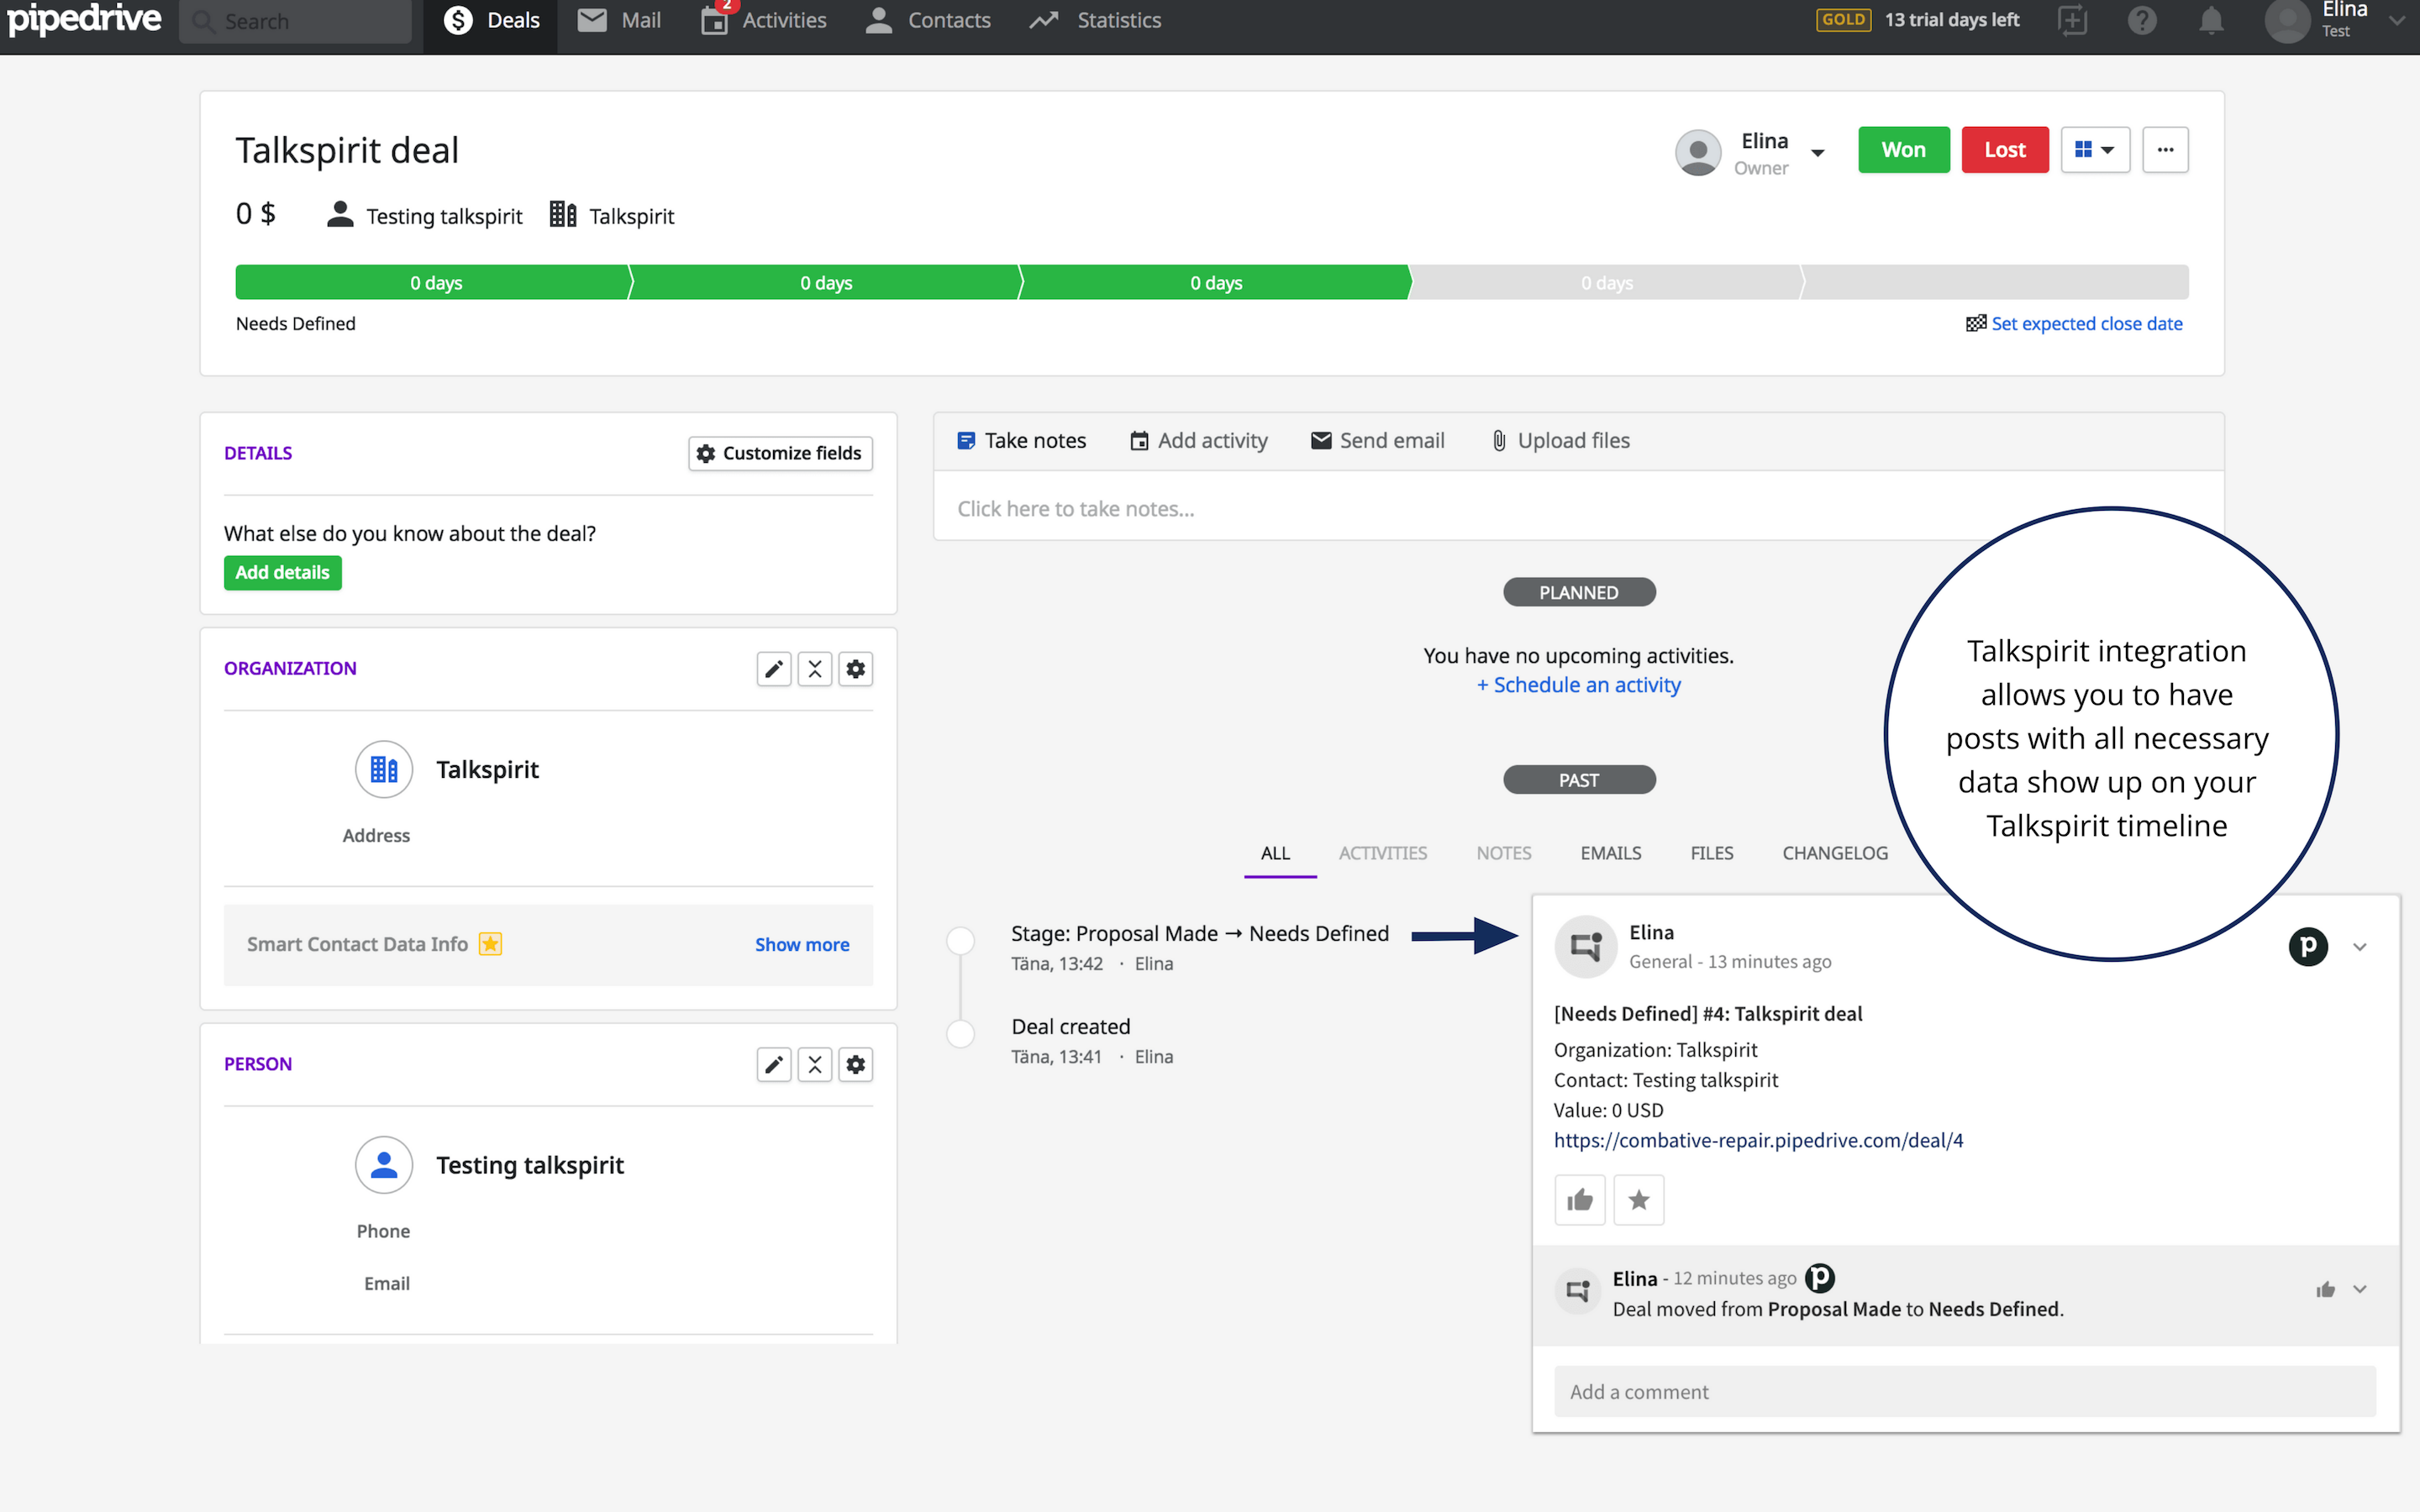Viewport: 2420px width, 1512px height.
Task: Open the Activities menu
Action: (x=764, y=21)
